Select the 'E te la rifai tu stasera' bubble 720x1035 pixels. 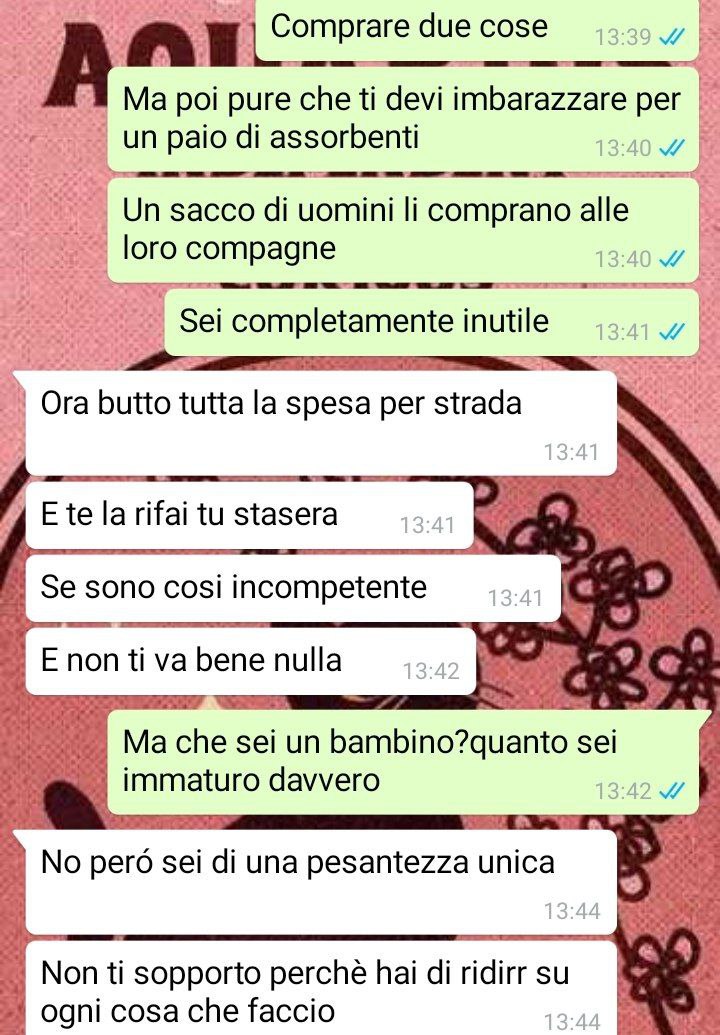[249, 516]
